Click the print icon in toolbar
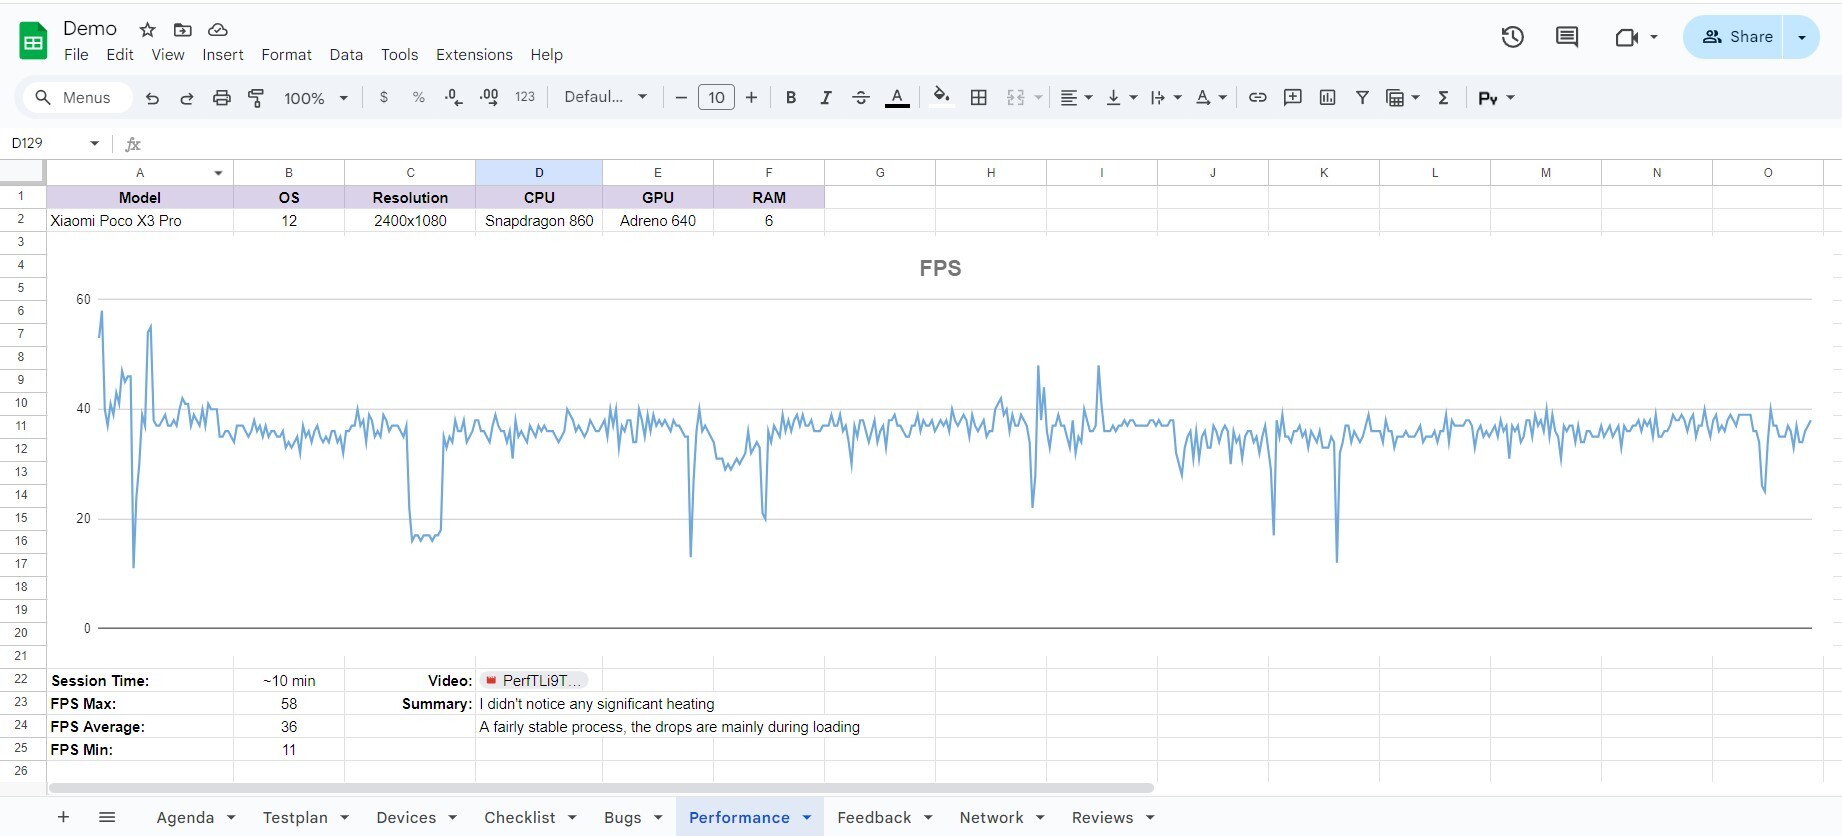Image resolution: width=1842 pixels, height=836 pixels. tap(222, 98)
